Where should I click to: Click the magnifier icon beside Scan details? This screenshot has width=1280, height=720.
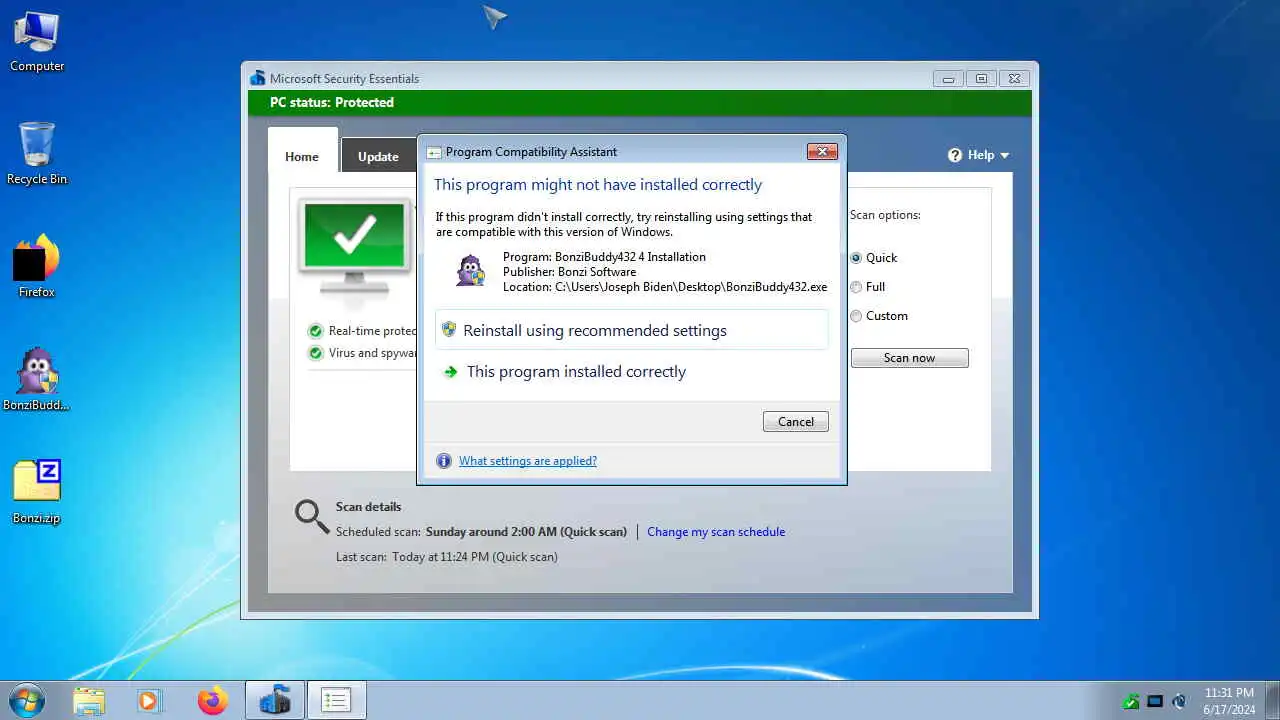click(311, 517)
